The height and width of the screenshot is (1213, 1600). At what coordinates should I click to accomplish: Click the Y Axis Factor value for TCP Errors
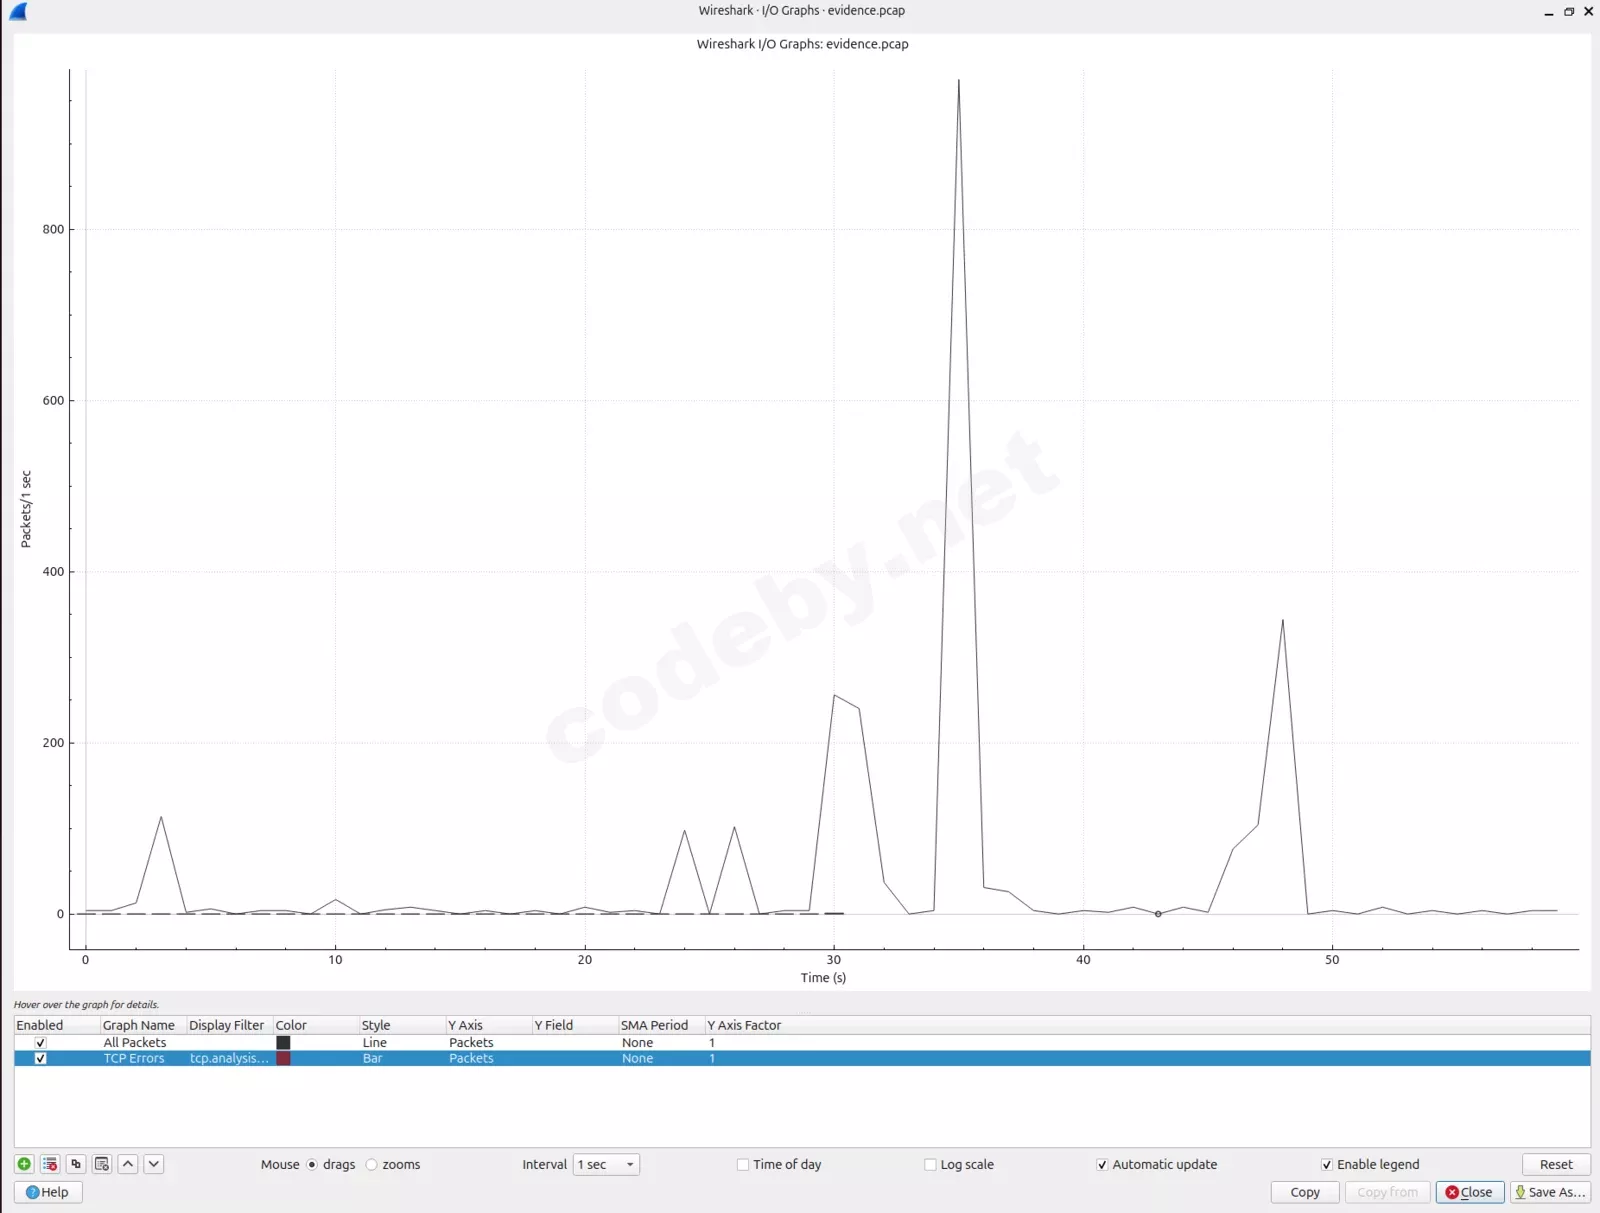tap(712, 1058)
